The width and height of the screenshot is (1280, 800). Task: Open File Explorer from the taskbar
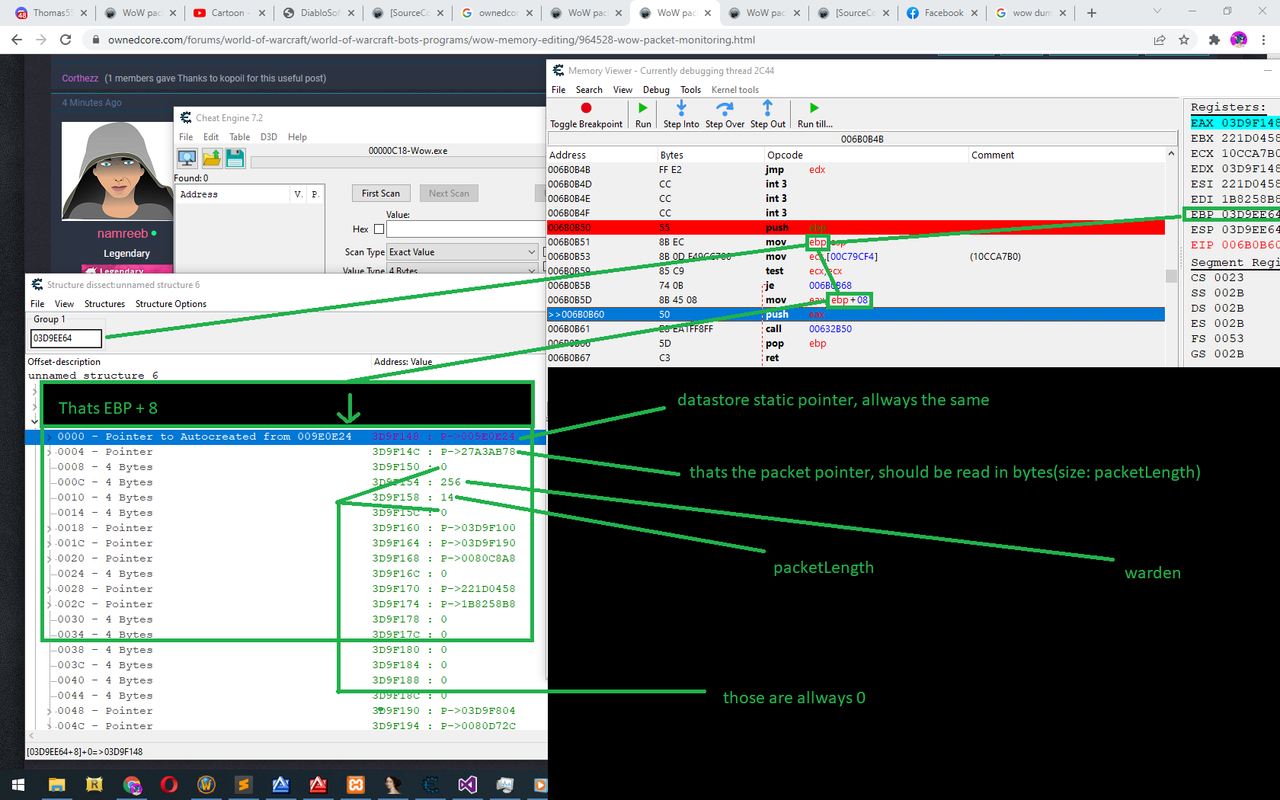[x=57, y=785]
